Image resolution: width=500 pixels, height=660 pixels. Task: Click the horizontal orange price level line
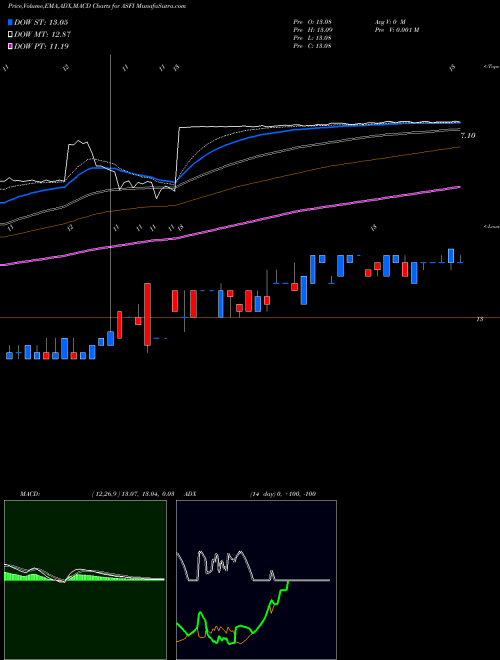pyautogui.click(x=250, y=317)
